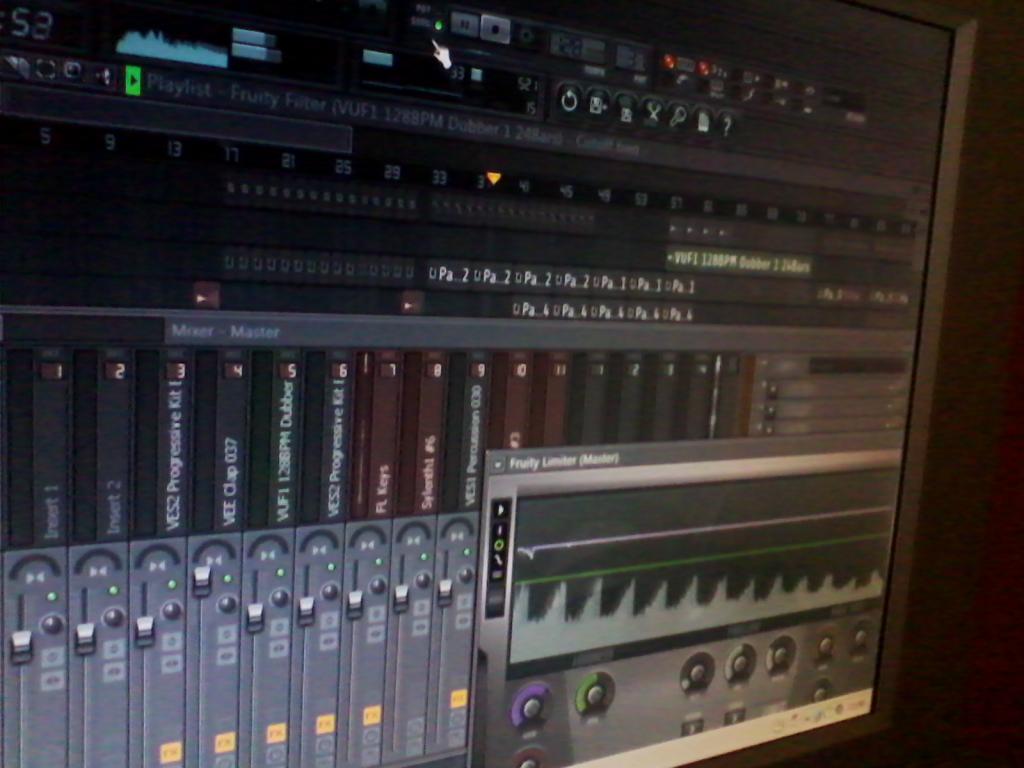Click Insert 2 stereo separation arc
This screenshot has height=768, width=1024.
click(98, 562)
